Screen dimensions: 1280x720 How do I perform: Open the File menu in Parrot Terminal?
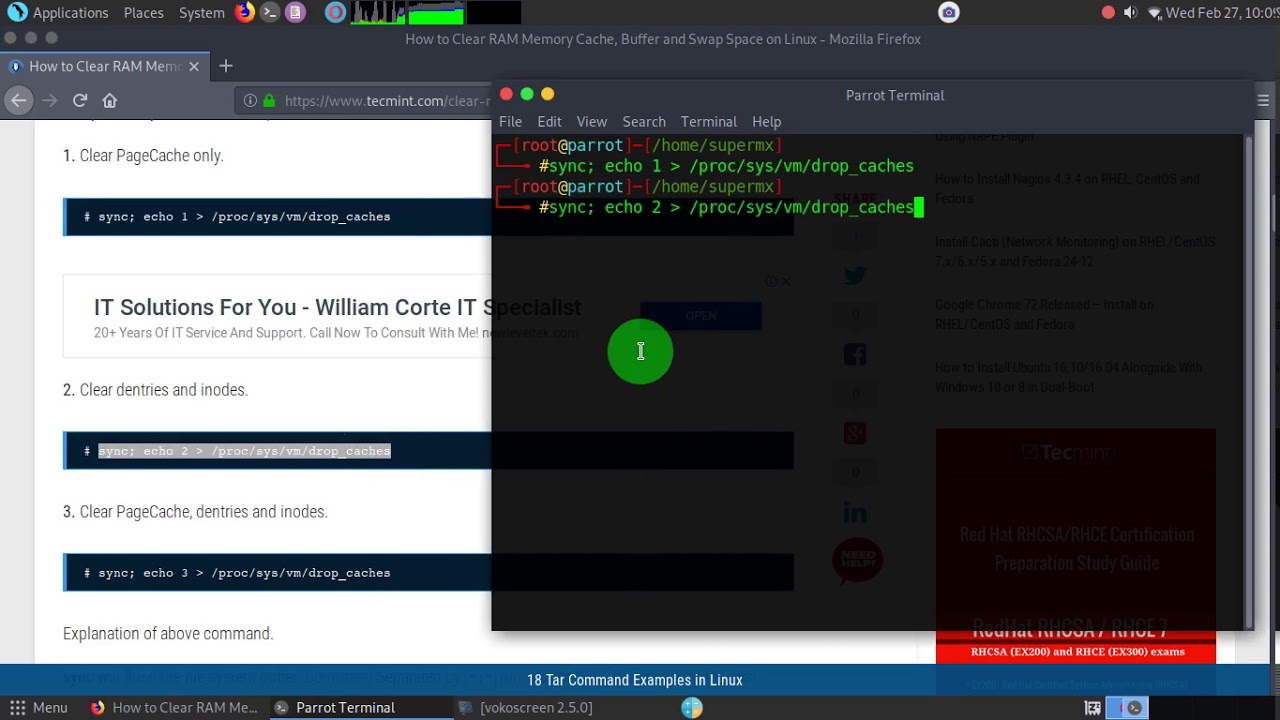click(510, 121)
